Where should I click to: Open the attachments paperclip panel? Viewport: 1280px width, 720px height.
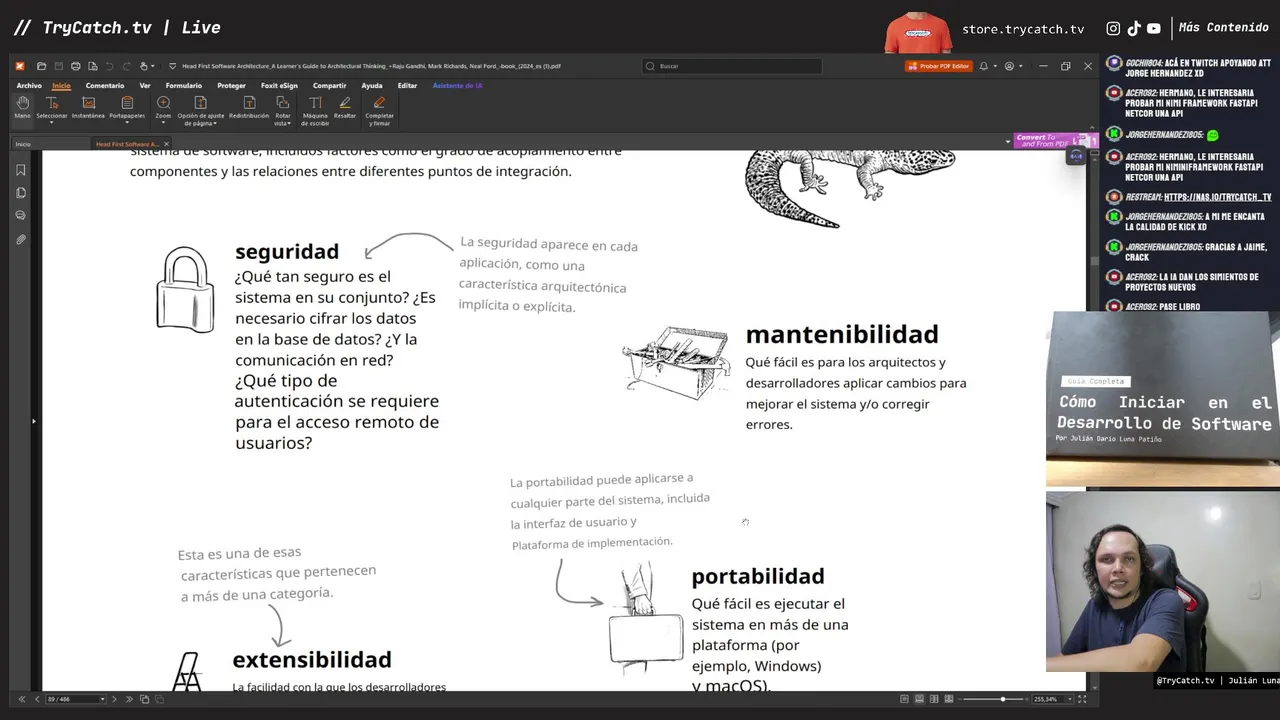click(21, 240)
